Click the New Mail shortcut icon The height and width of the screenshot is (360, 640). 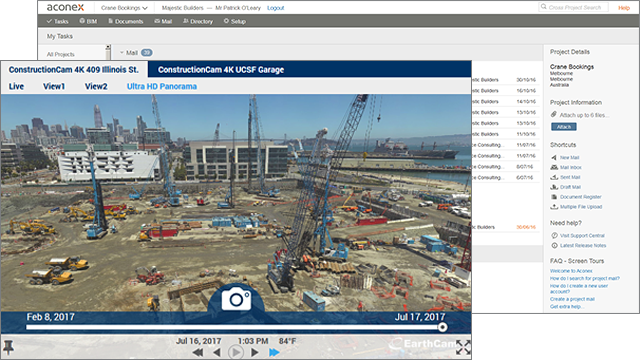coord(554,158)
